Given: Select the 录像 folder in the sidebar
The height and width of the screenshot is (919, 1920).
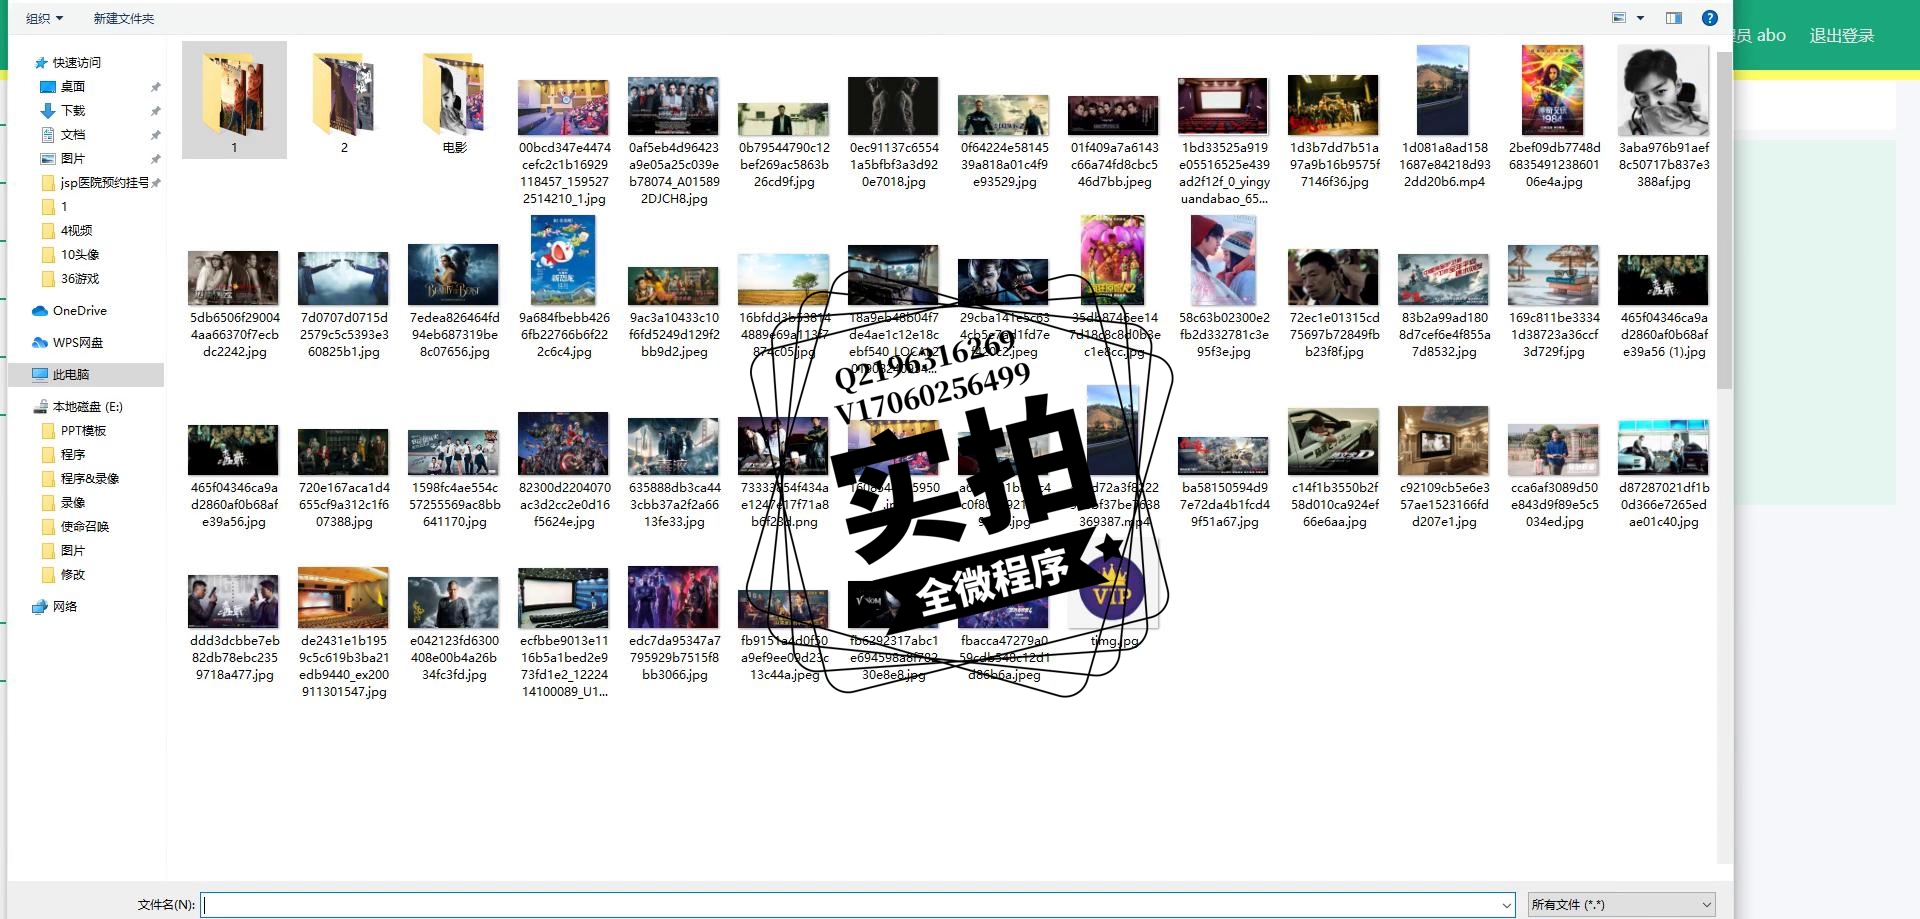Looking at the screenshot, I should click(x=73, y=503).
